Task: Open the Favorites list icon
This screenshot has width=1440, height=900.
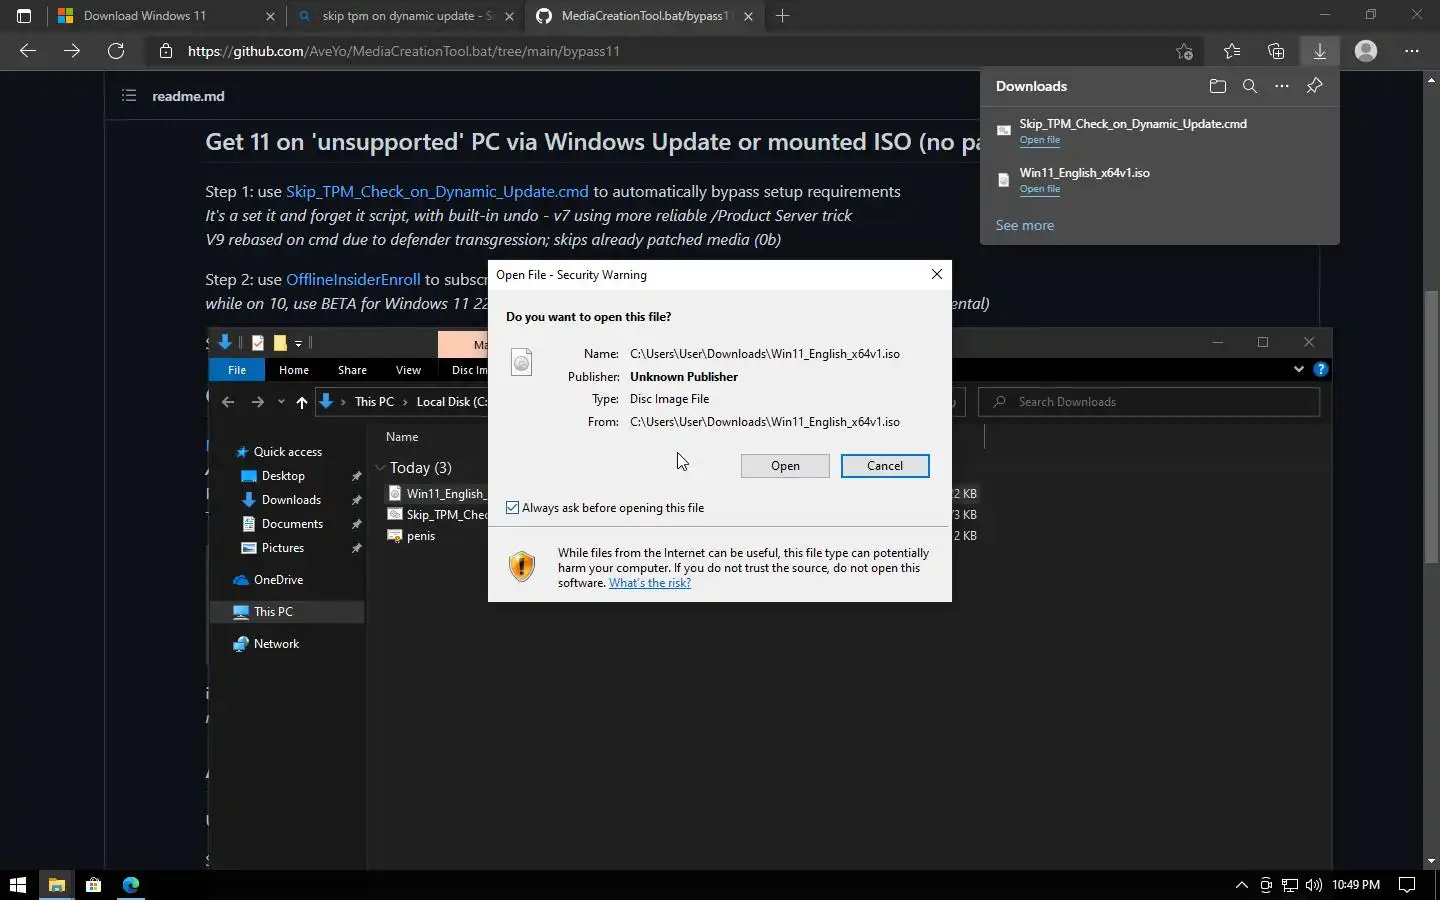Action: point(1232,51)
